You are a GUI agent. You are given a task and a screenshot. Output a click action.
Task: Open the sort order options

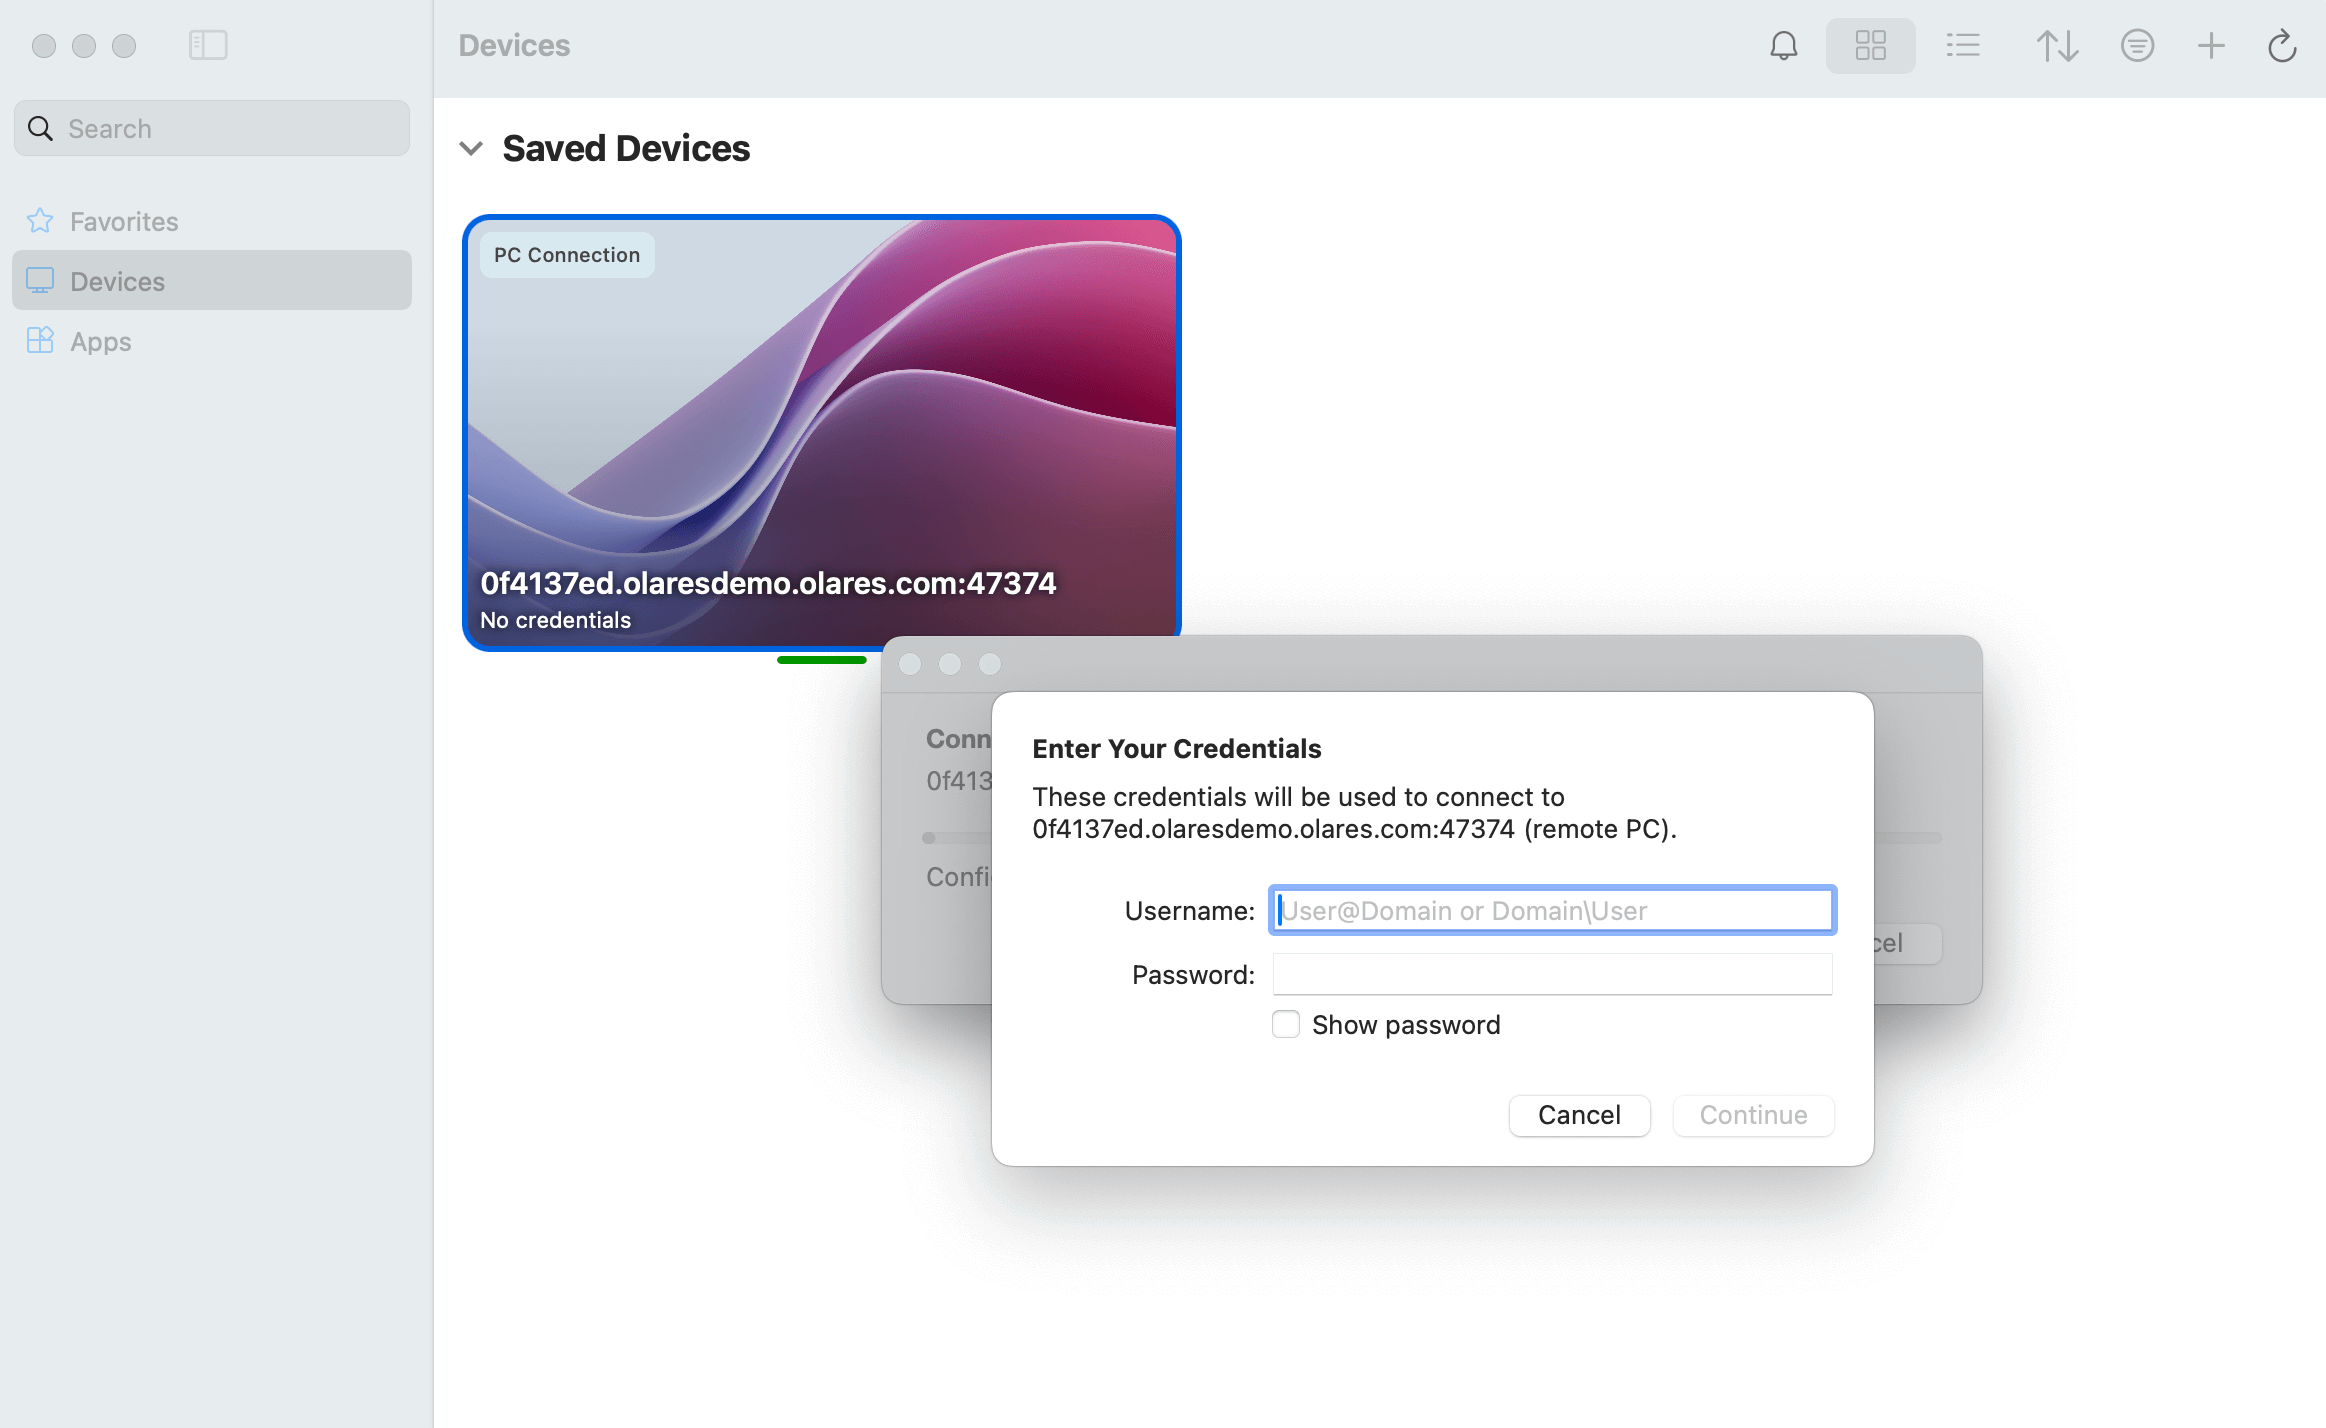click(2057, 46)
